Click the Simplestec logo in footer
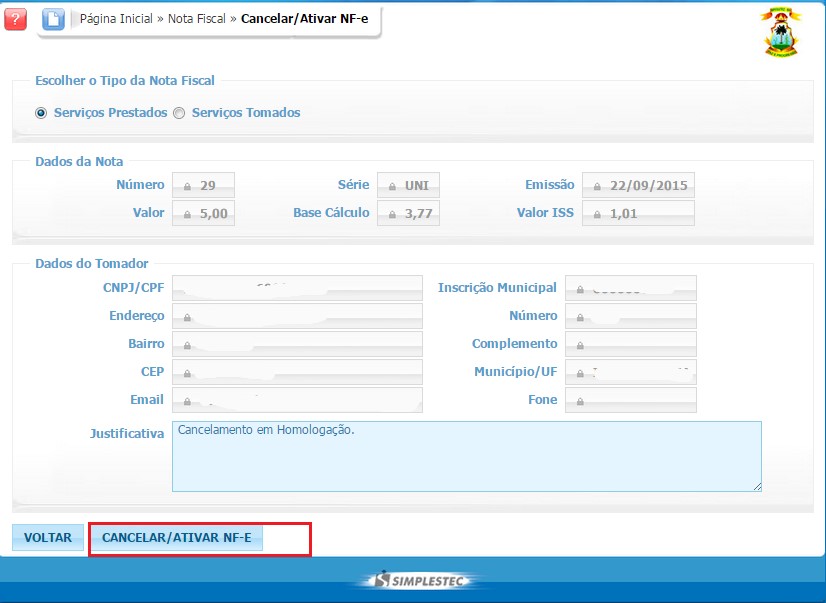Image resolution: width=826 pixels, height=603 pixels. [413, 581]
